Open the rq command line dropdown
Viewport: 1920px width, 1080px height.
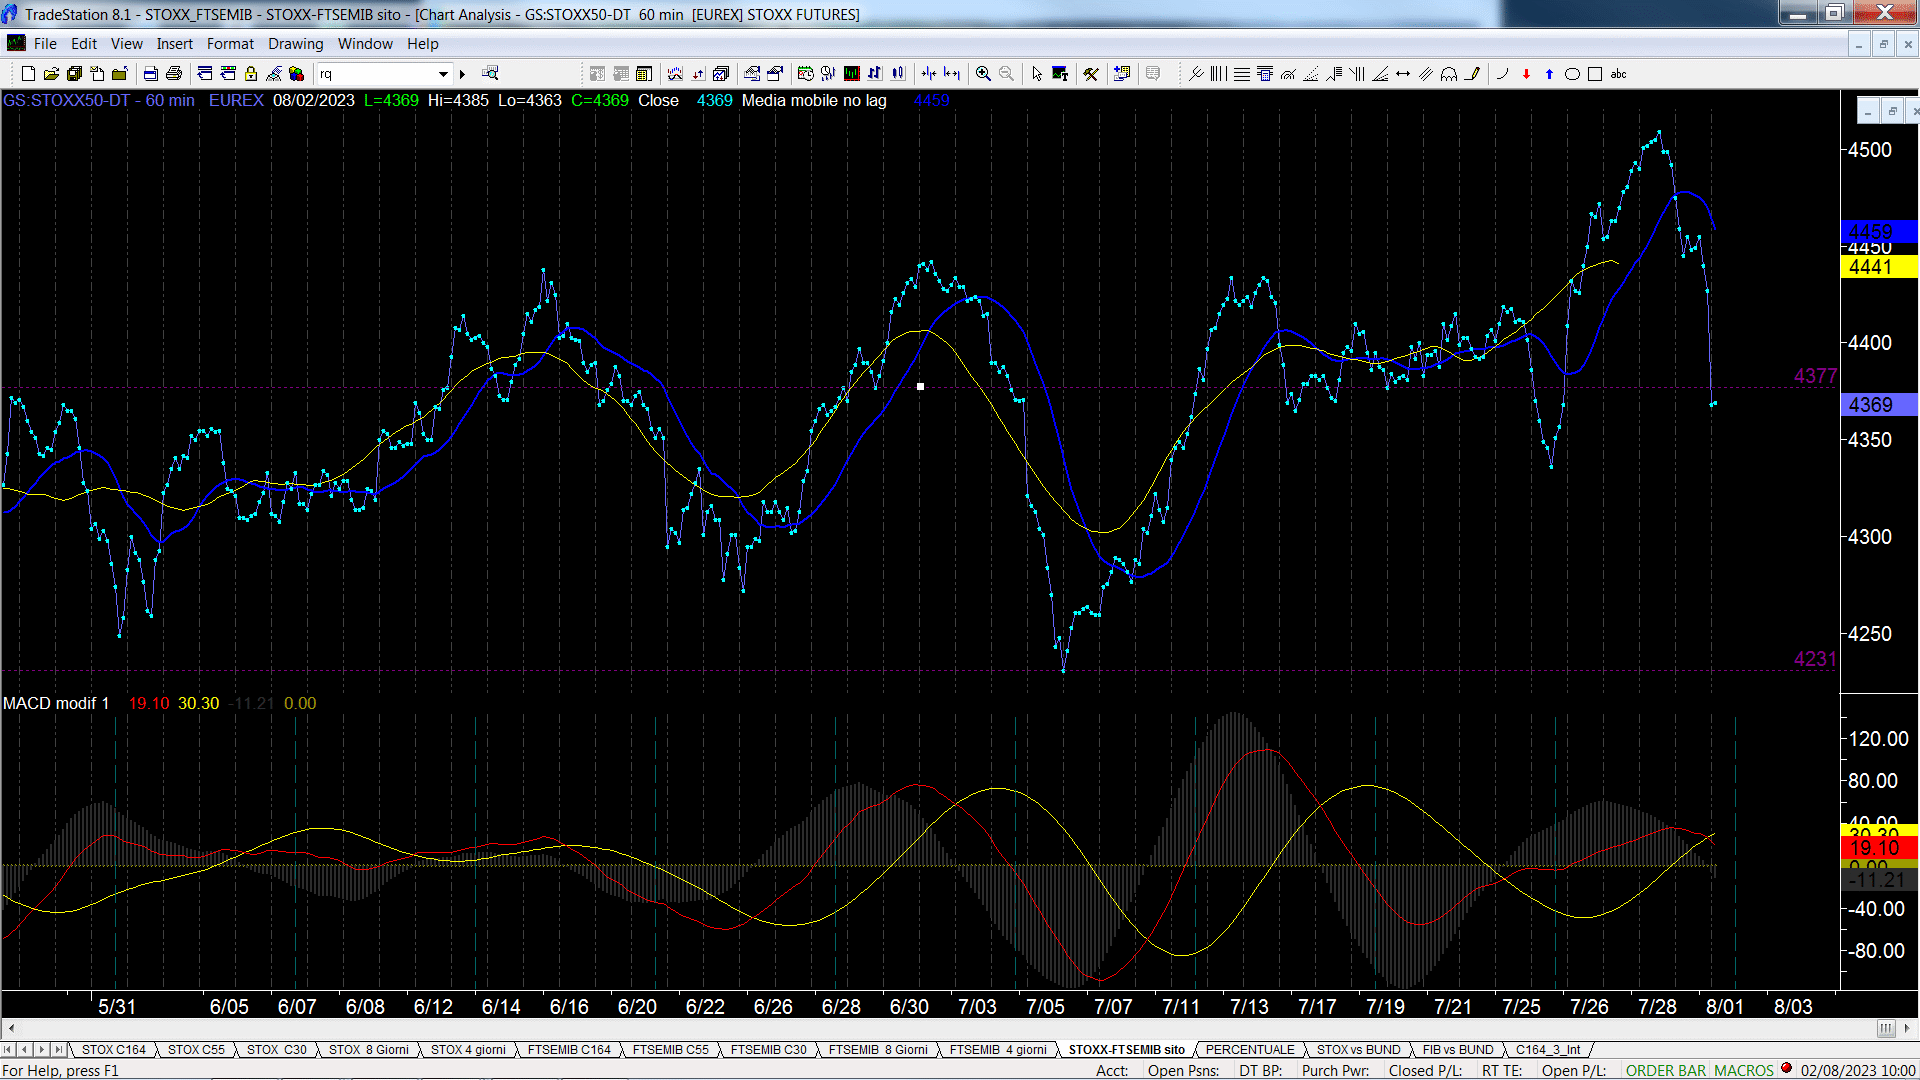[443, 74]
